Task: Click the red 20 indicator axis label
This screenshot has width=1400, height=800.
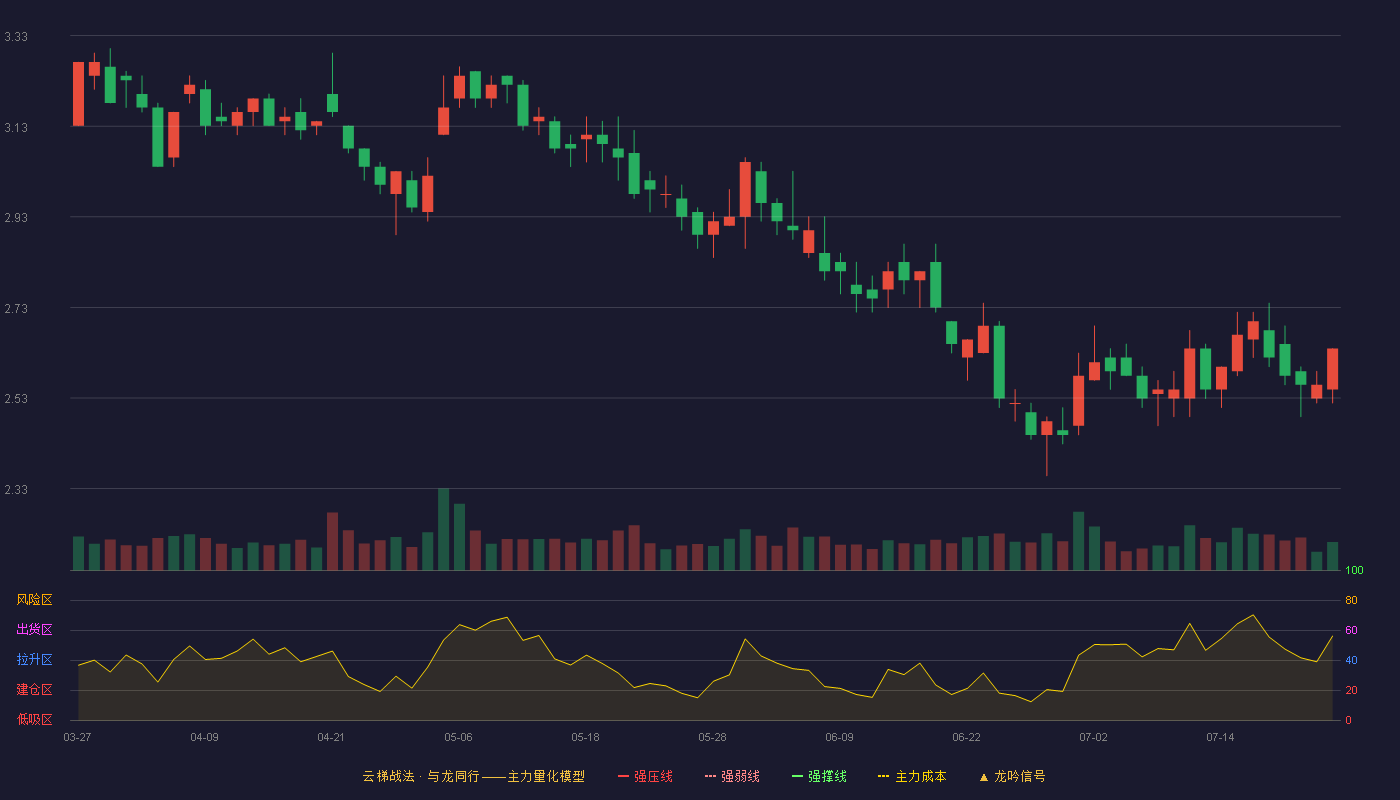Action: point(1351,691)
